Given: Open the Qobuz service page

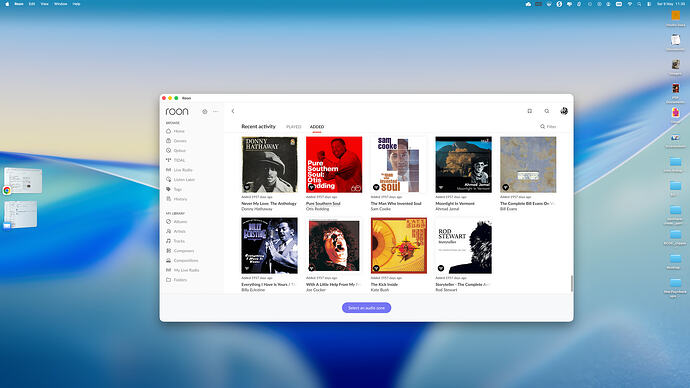Looking at the screenshot, I should pos(176,150).
